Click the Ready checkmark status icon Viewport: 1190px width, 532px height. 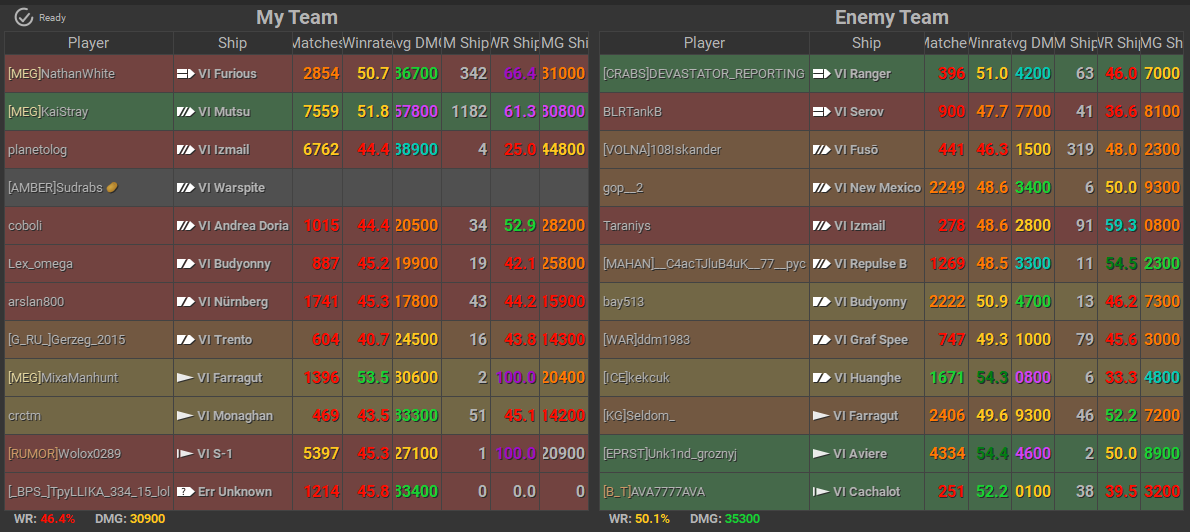24,17
